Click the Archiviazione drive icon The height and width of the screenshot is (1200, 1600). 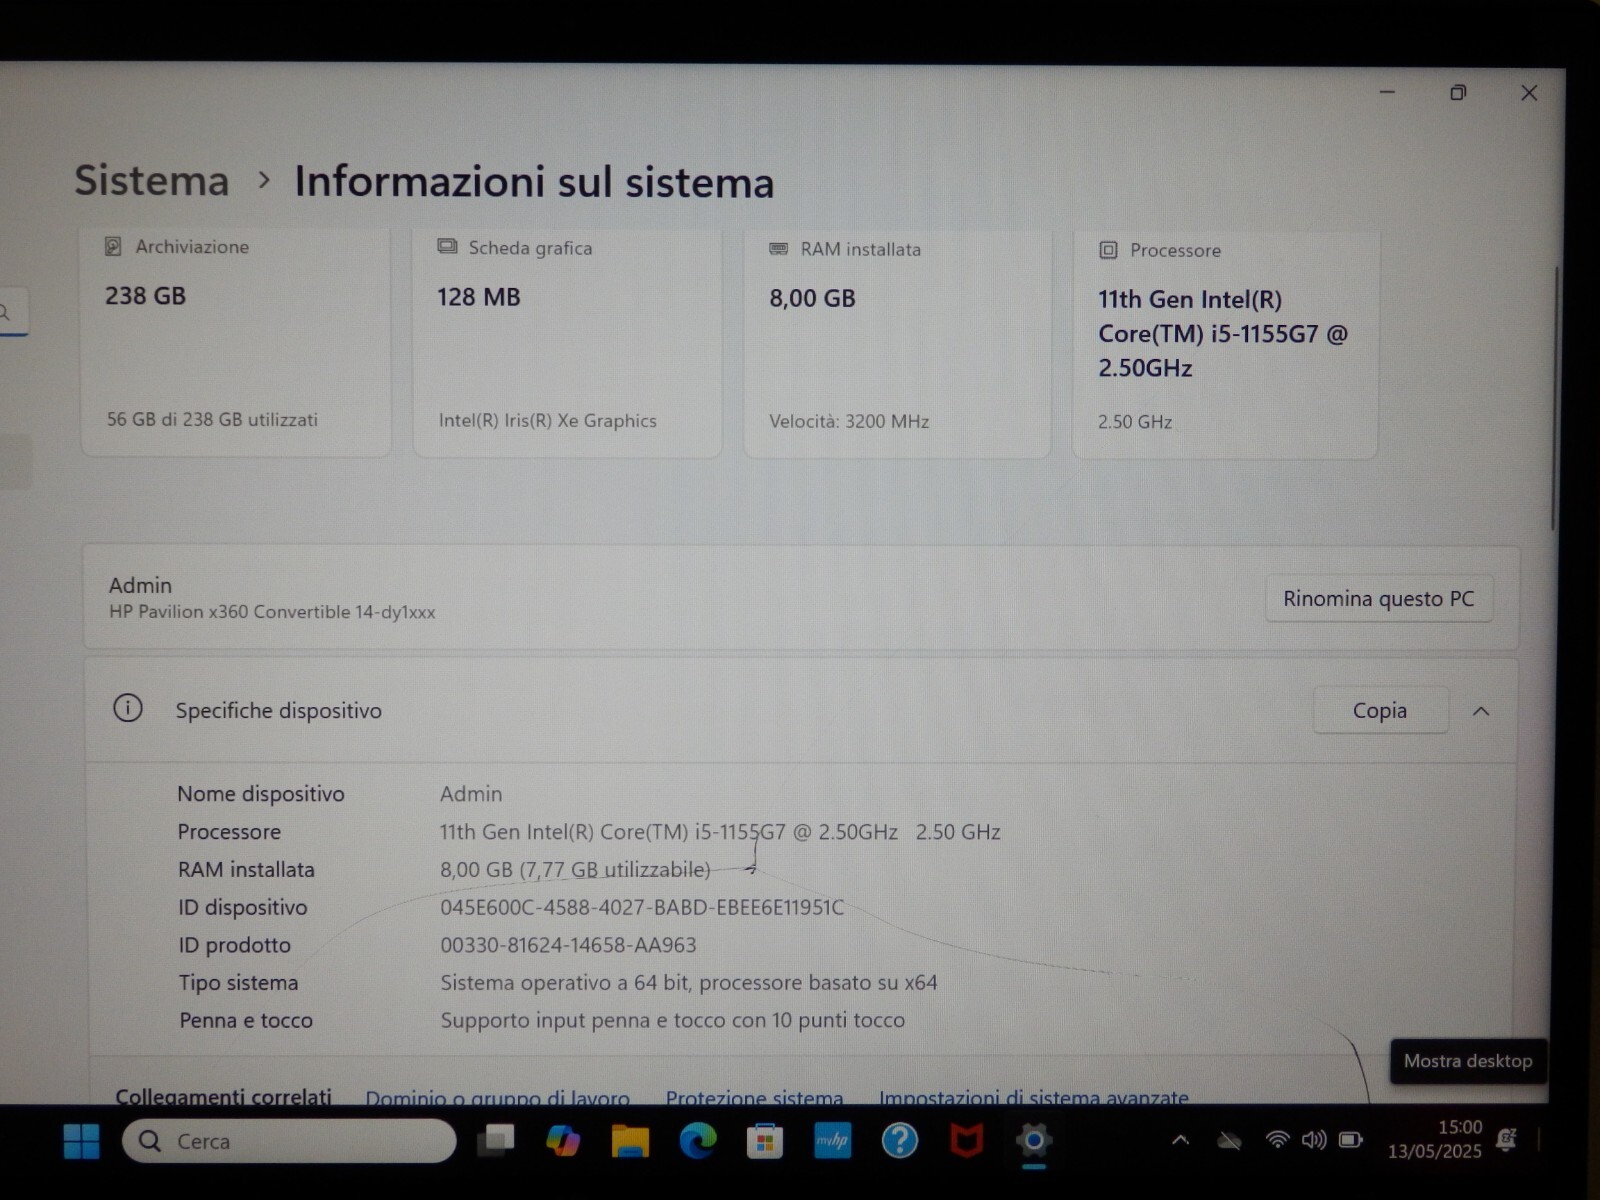tap(113, 246)
